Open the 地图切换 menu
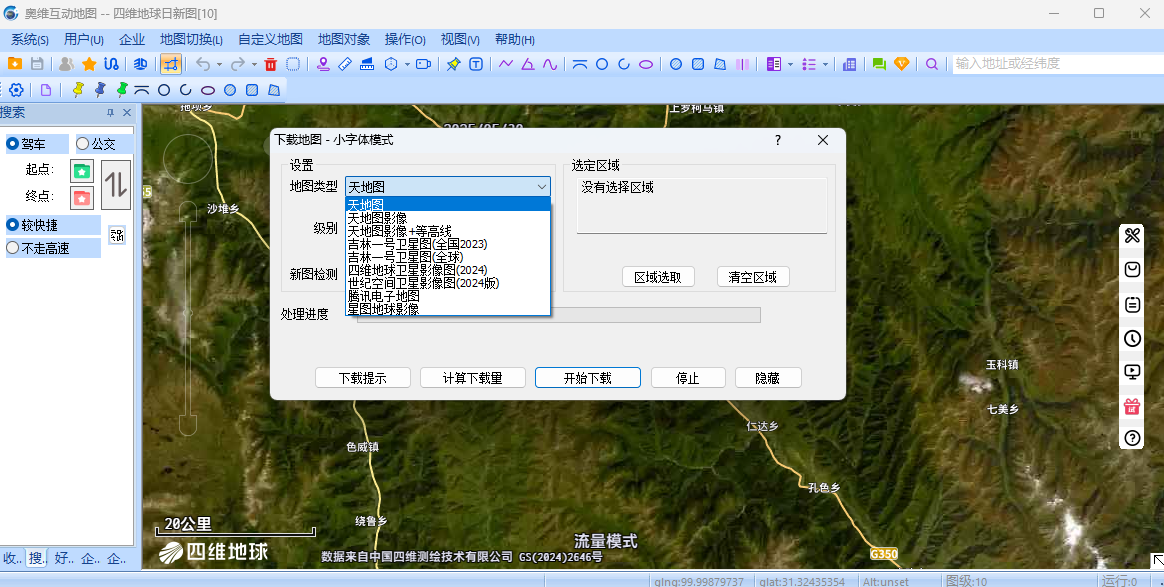The image size is (1164, 587). tap(189, 39)
